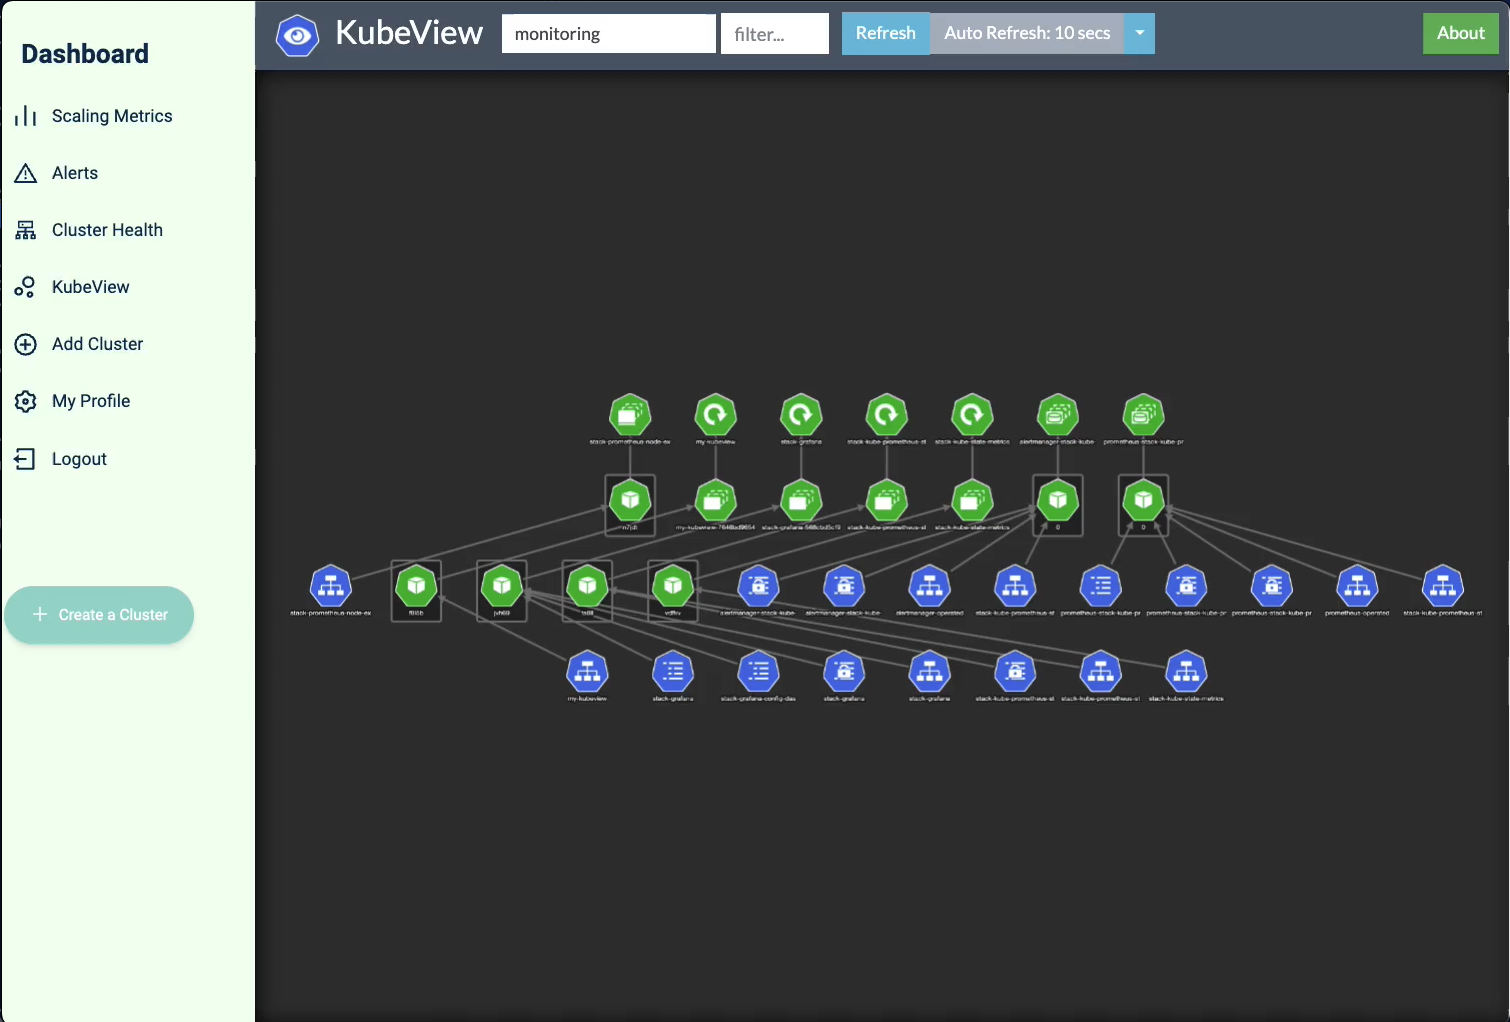Select the stack-grafana-588cbd5cf9 ReplicaSet node
This screenshot has height=1022, width=1510.
point(801,500)
